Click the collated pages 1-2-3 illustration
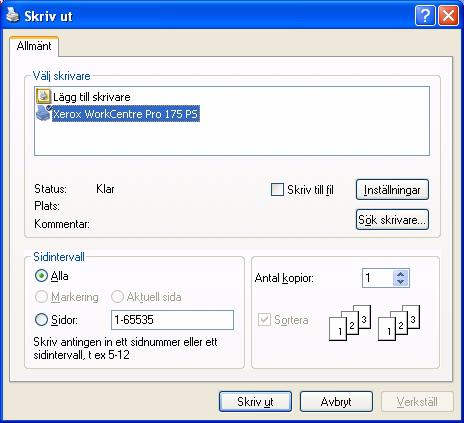The image size is (464, 423). pyautogui.click(x=374, y=323)
